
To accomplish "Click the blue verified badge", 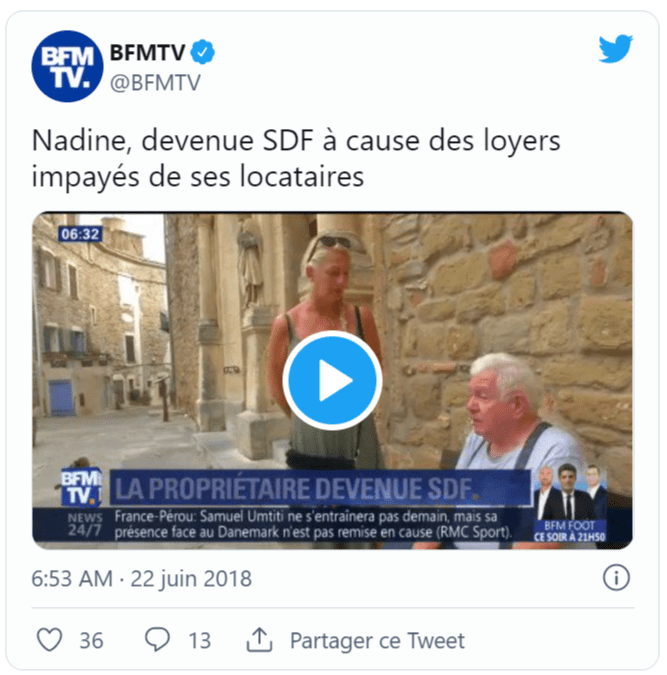I will click(203, 52).
